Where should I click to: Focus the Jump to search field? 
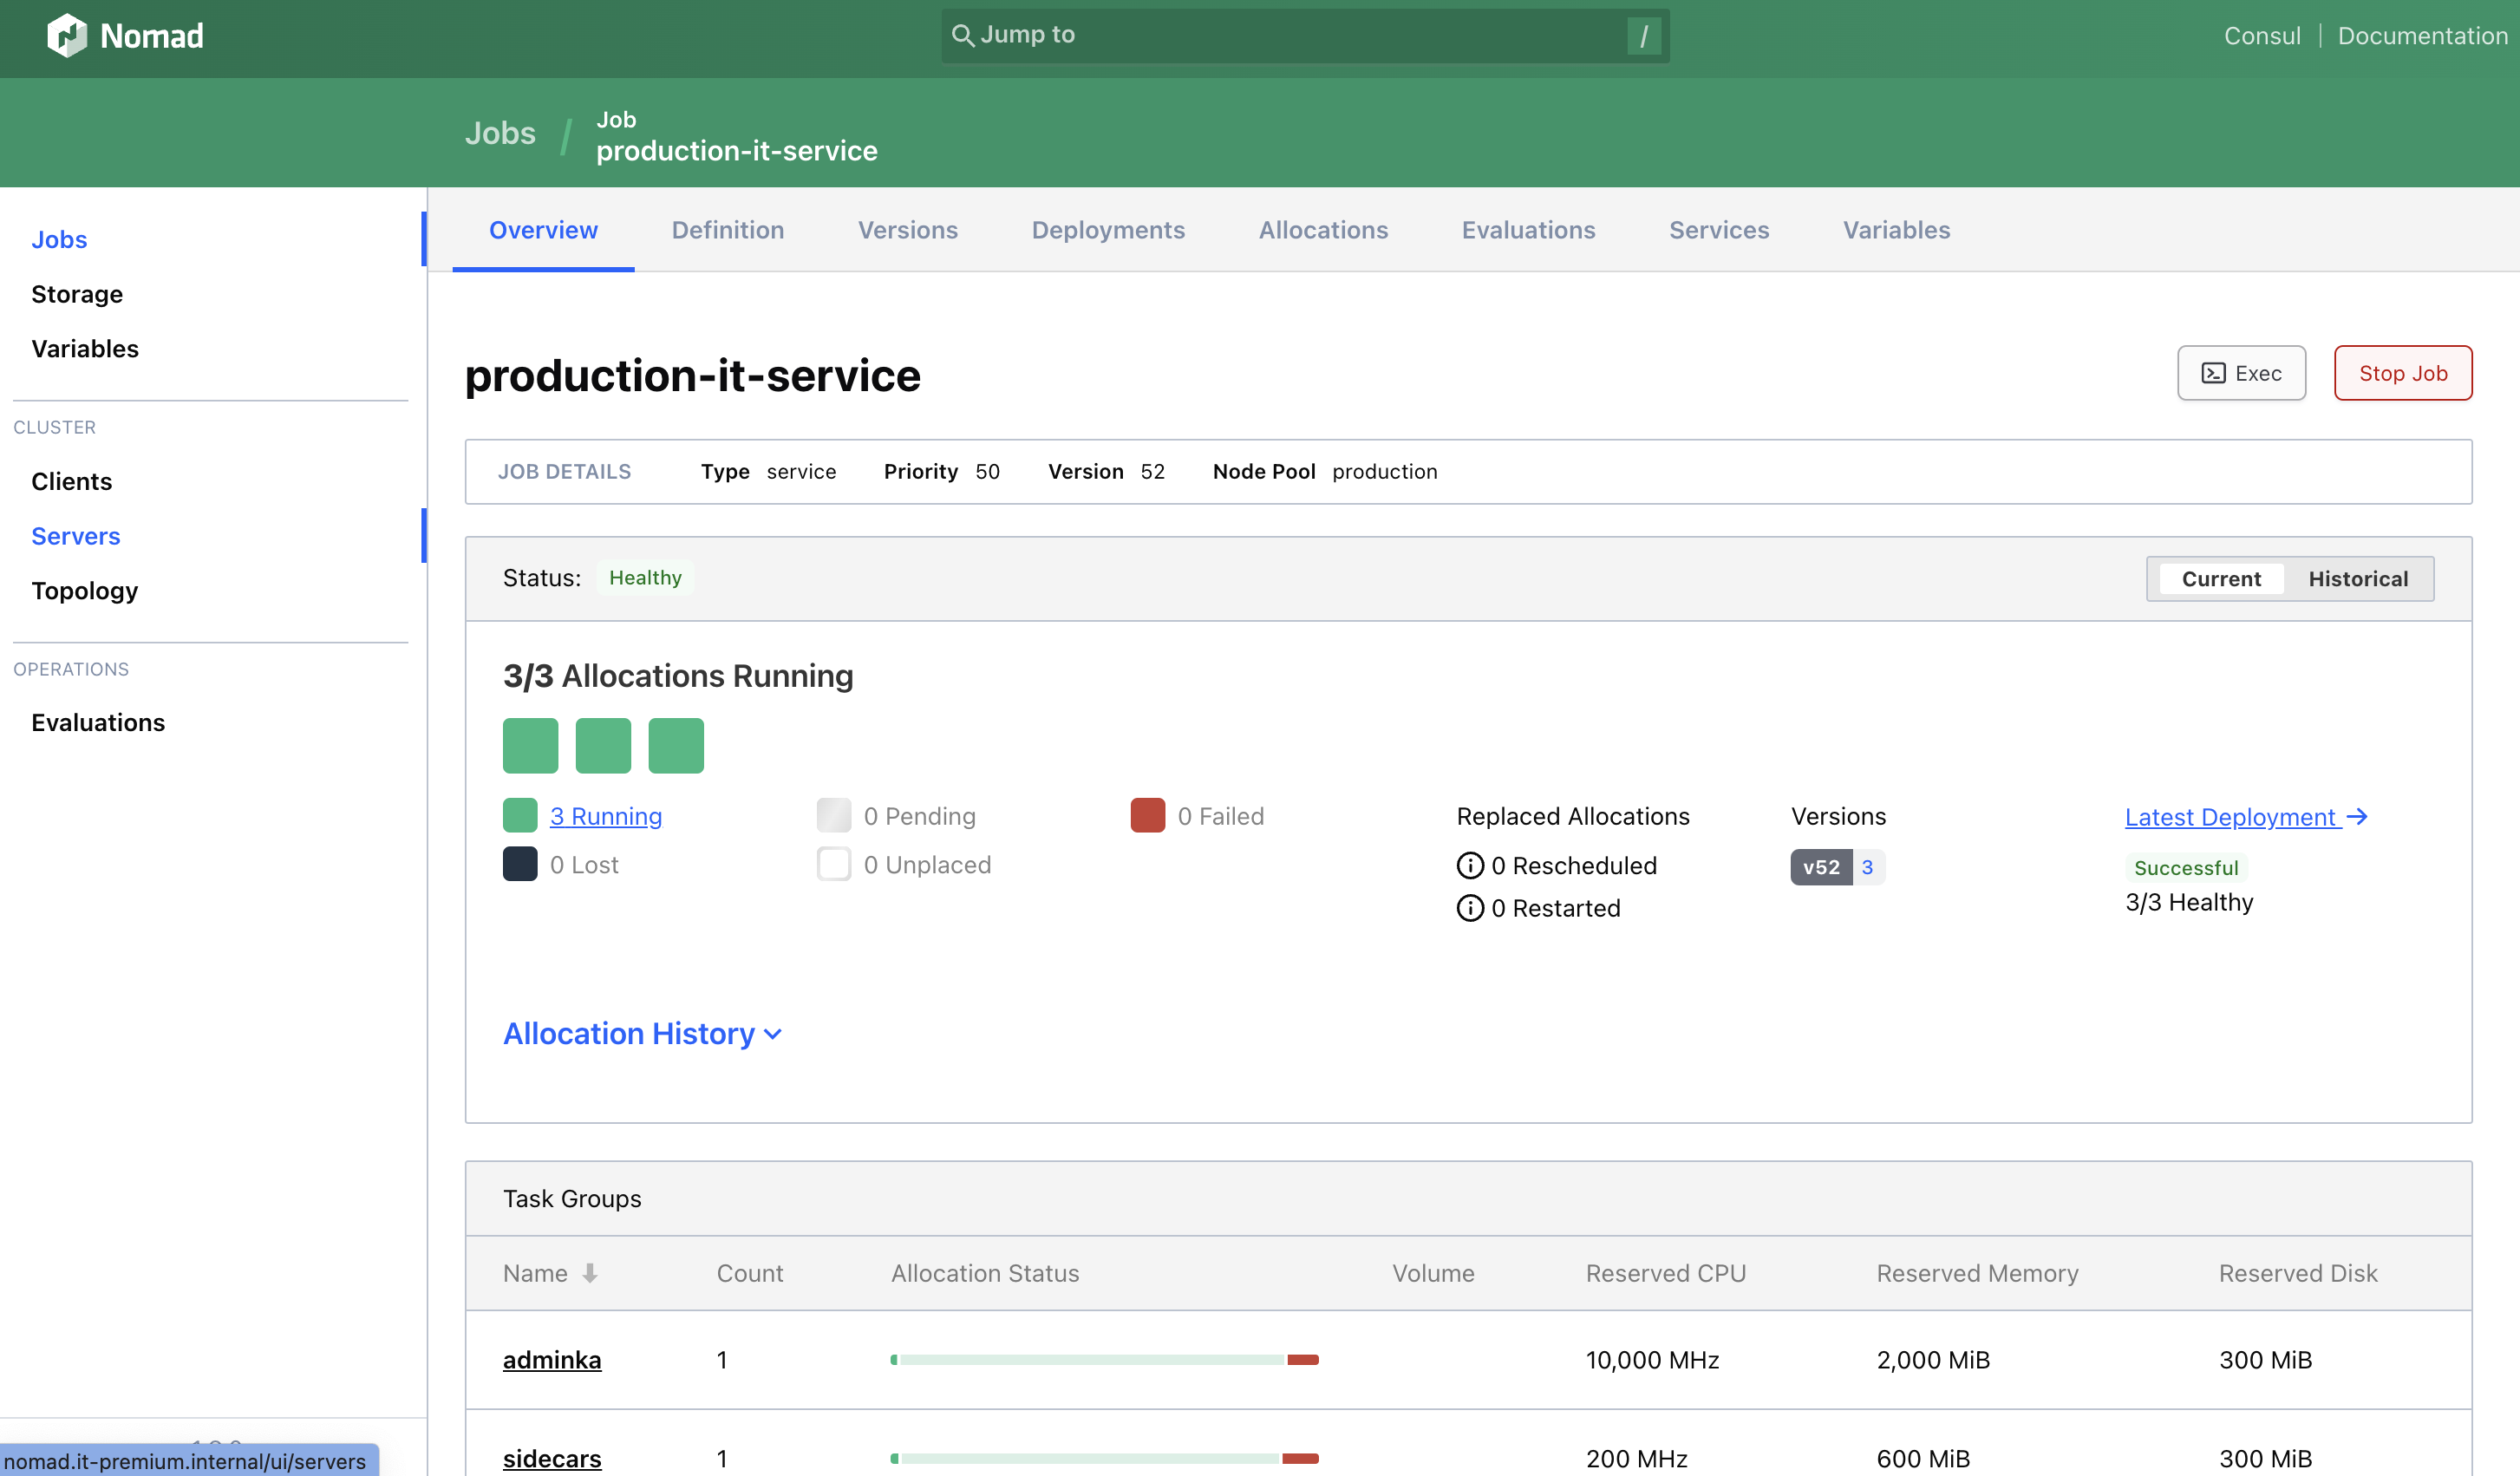(x=1300, y=36)
